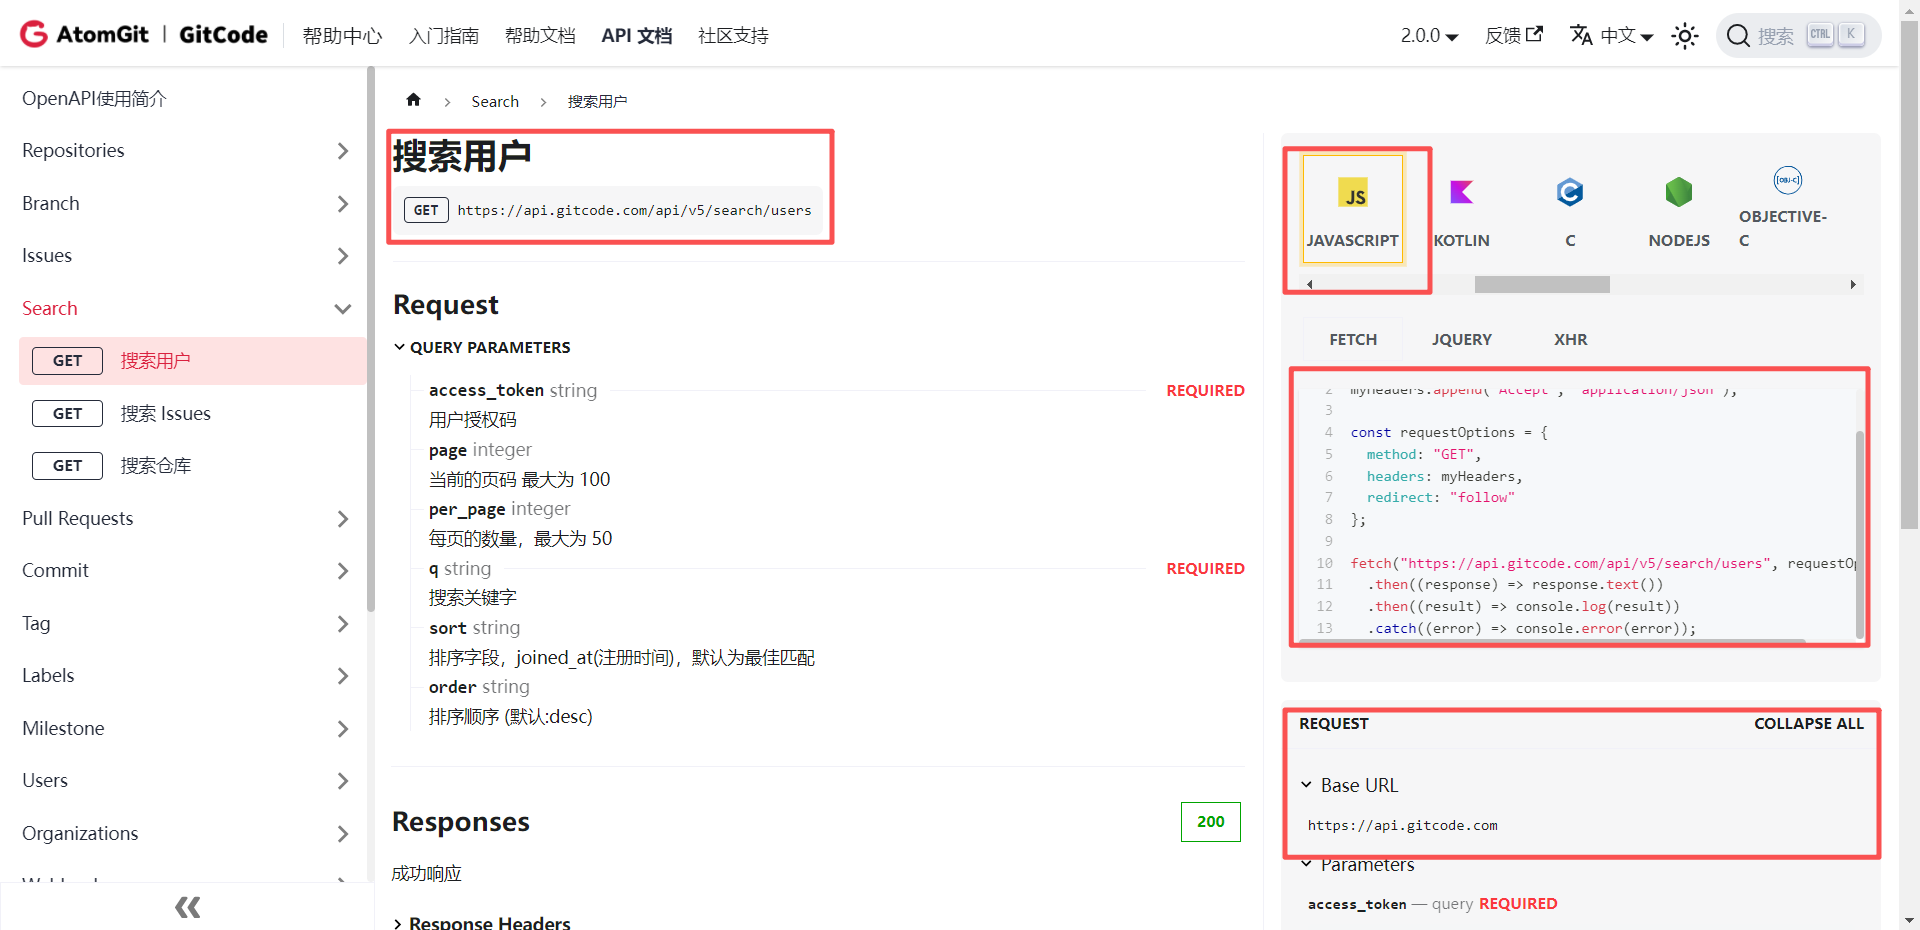Click the per_page parameter name
The width and height of the screenshot is (1920, 930).
click(x=467, y=509)
